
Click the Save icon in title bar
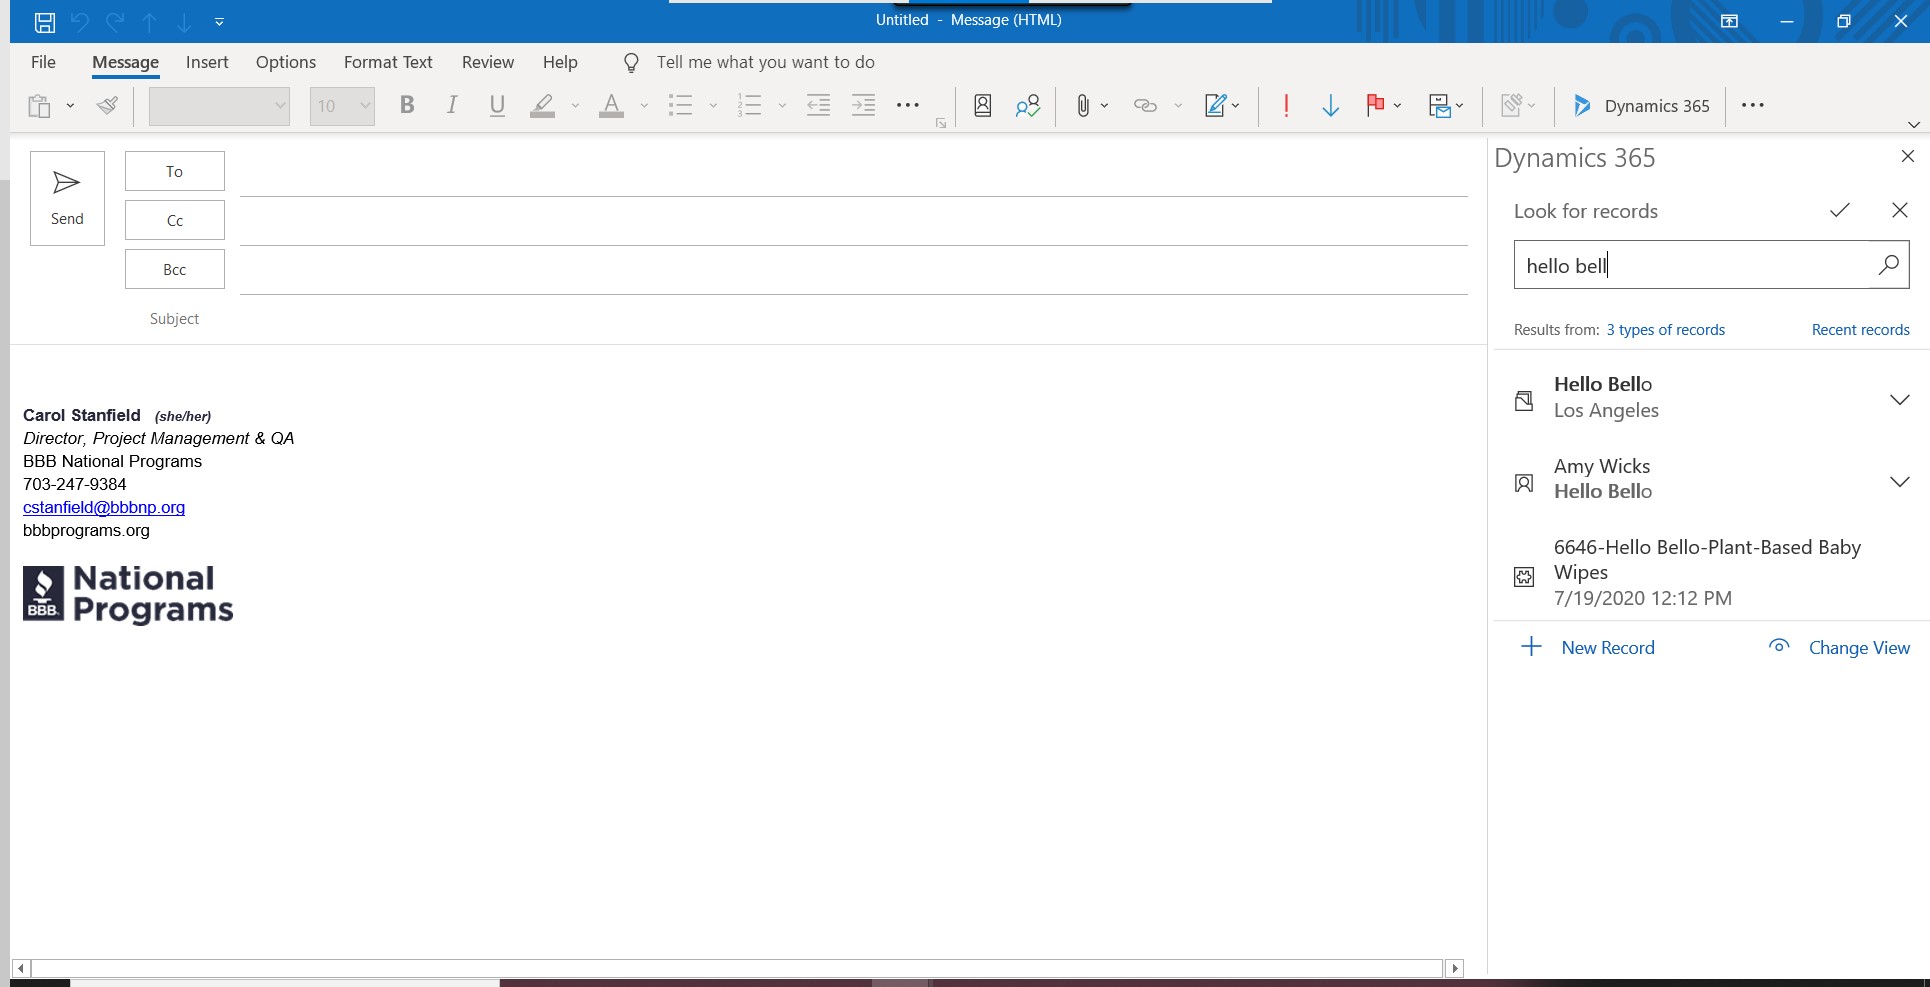pos(45,21)
